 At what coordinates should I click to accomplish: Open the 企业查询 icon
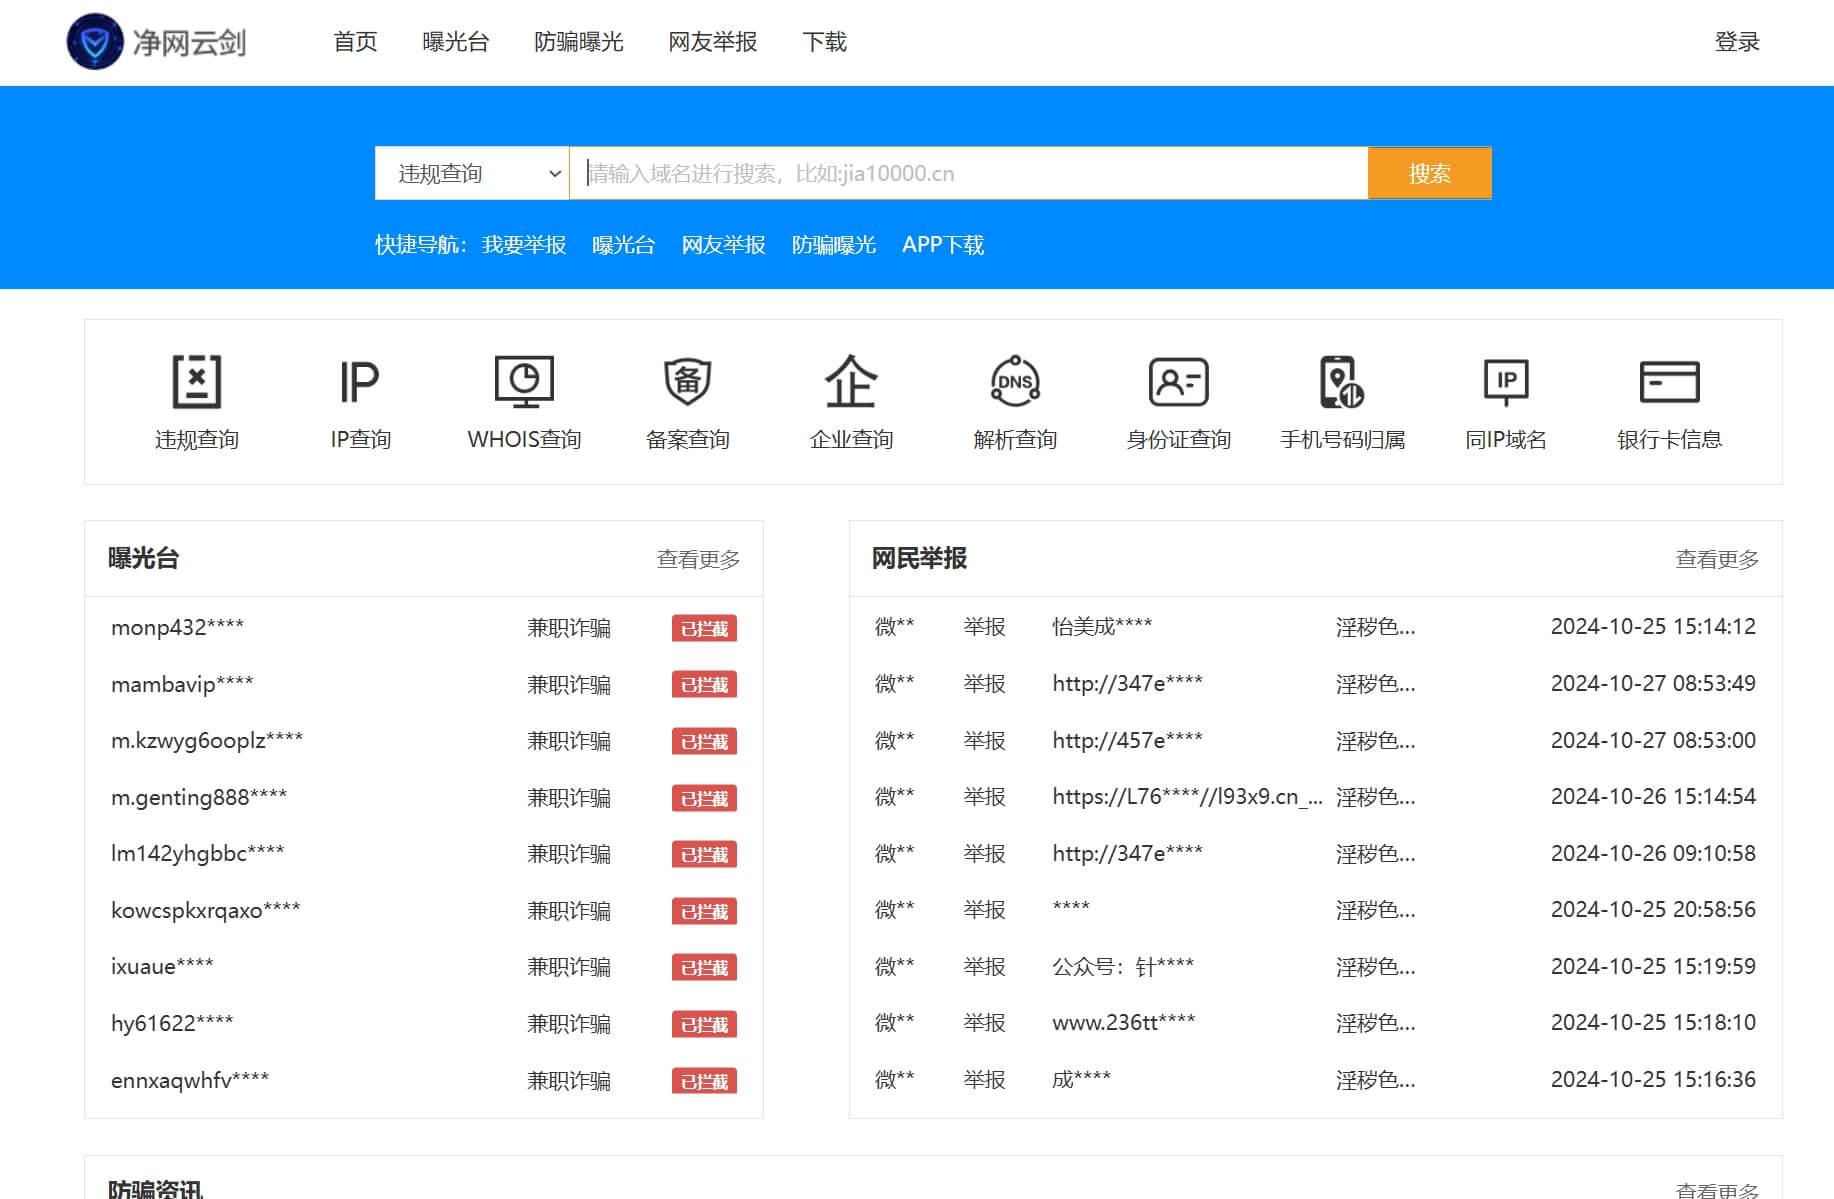pyautogui.click(x=851, y=381)
